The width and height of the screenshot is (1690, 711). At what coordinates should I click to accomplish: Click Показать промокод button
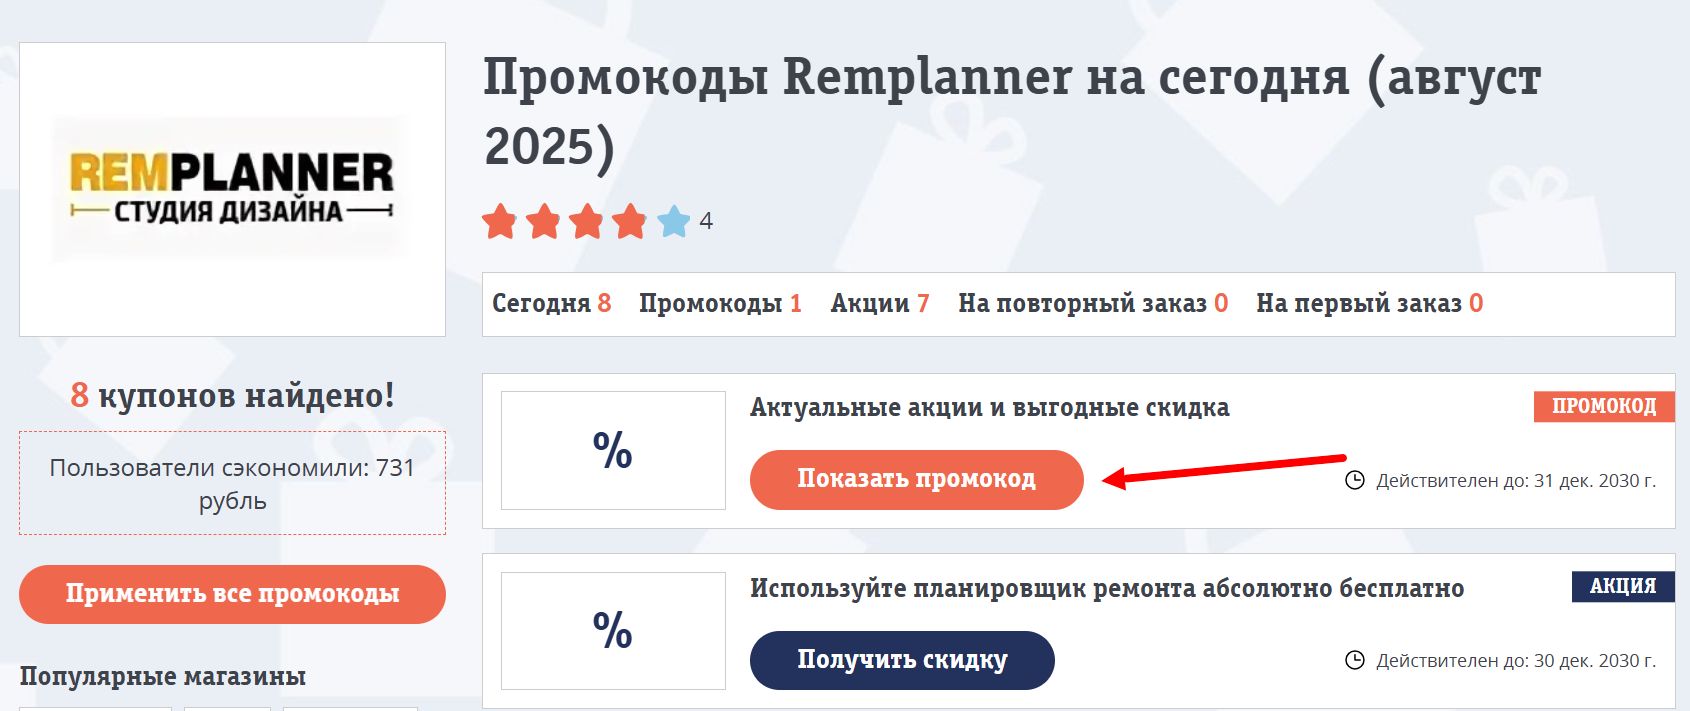tap(916, 479)
